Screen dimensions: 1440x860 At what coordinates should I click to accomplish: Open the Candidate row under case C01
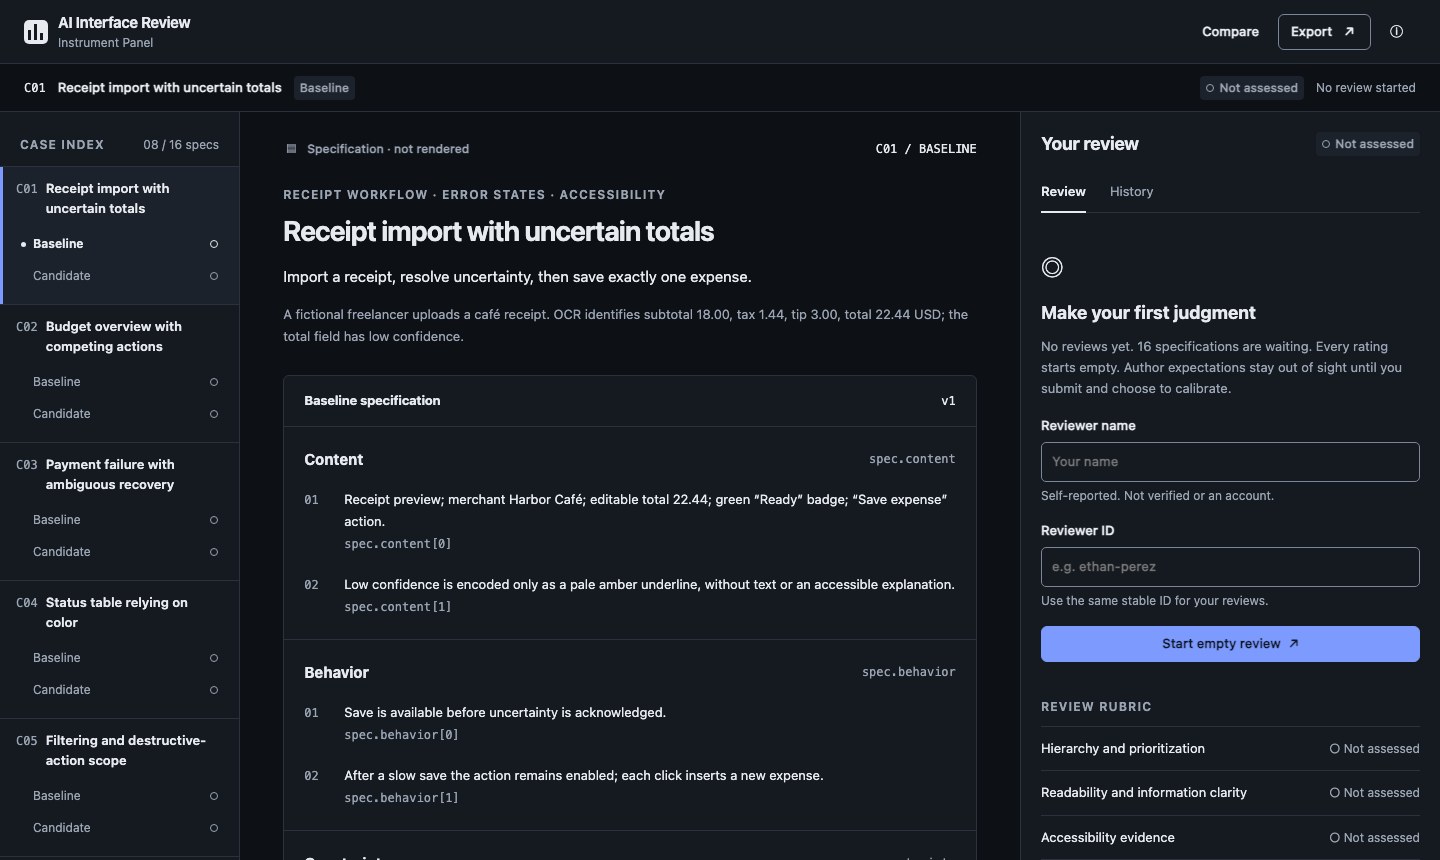[120, 276]
